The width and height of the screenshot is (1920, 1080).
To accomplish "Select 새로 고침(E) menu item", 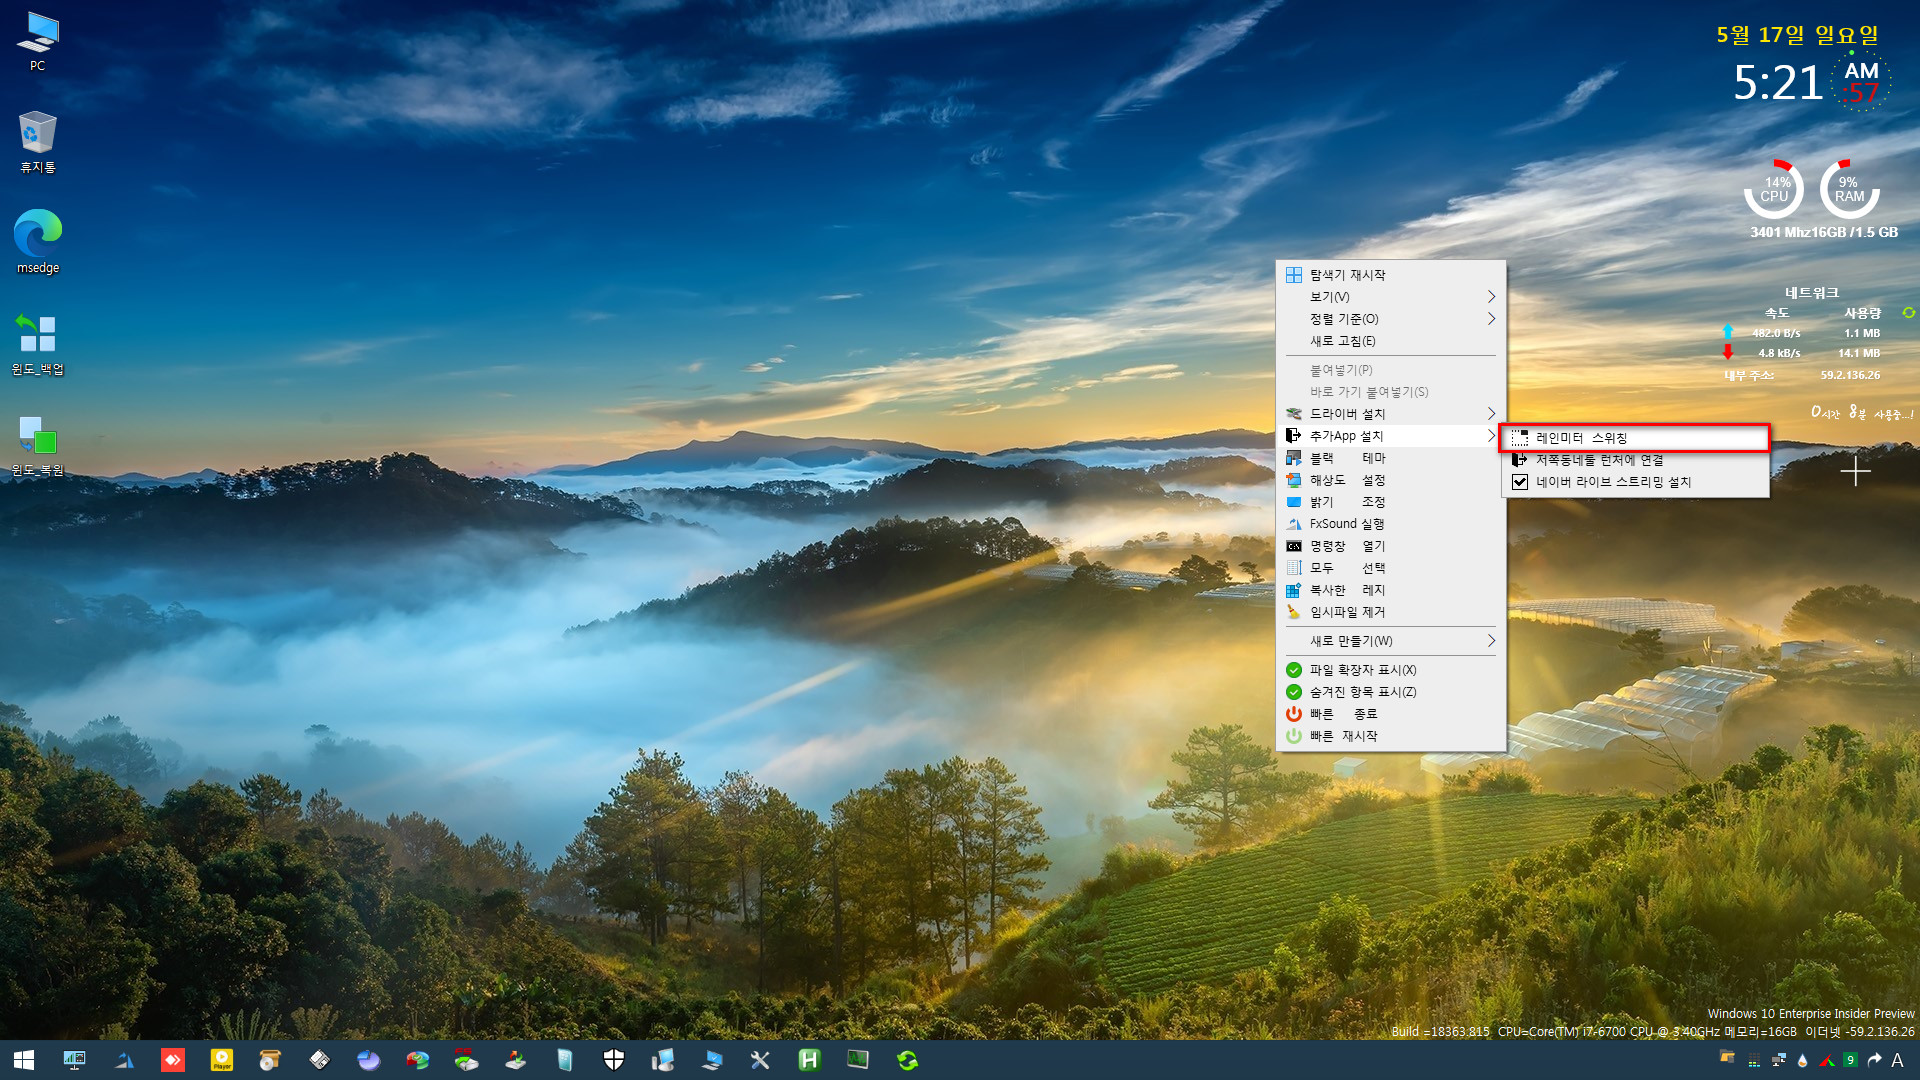I will tap(1390, 341).
